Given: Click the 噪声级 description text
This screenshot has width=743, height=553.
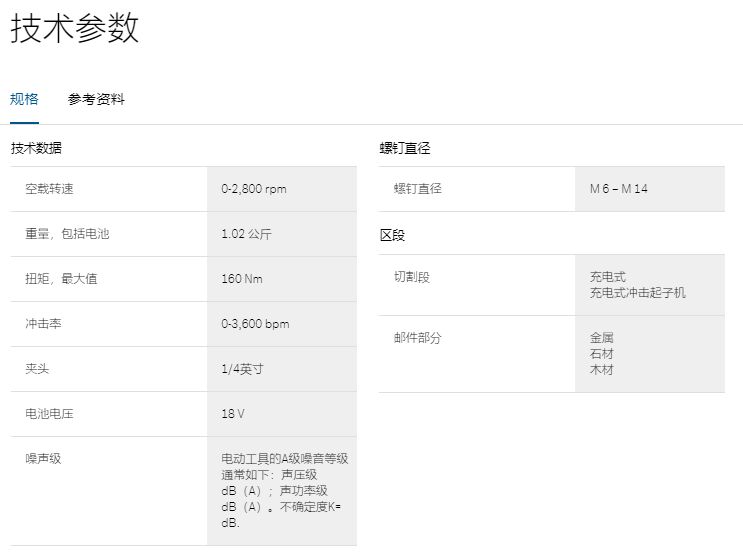Looking at the screenshot, I should tap(284, 490).
